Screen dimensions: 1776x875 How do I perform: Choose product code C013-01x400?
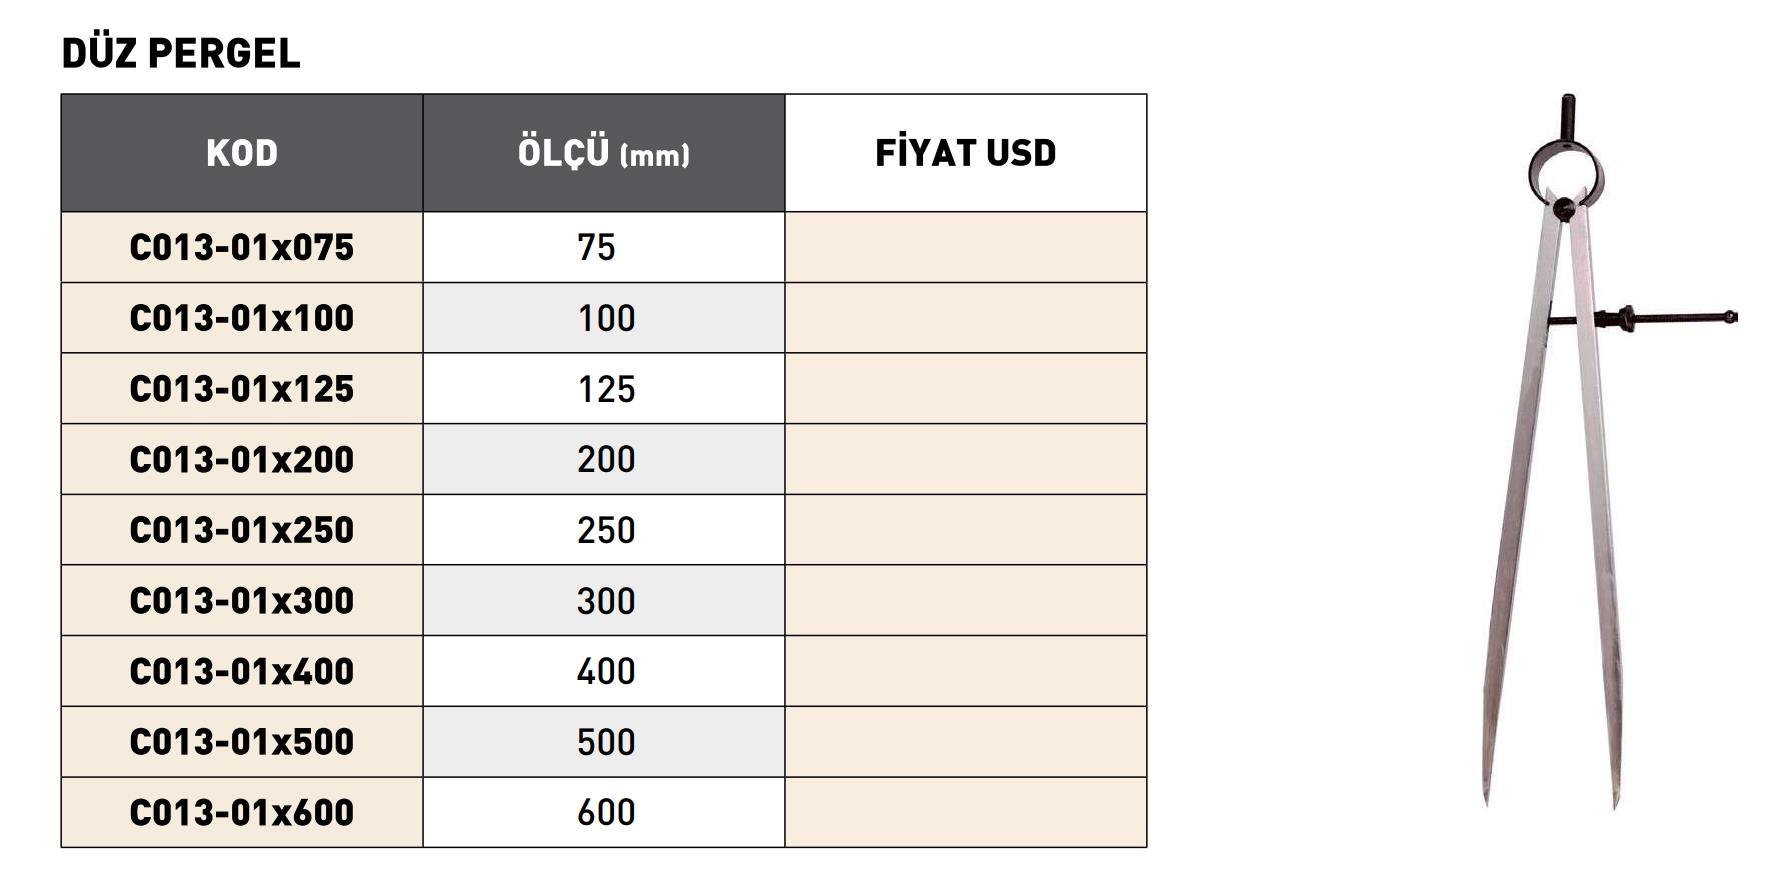(242, 671)
